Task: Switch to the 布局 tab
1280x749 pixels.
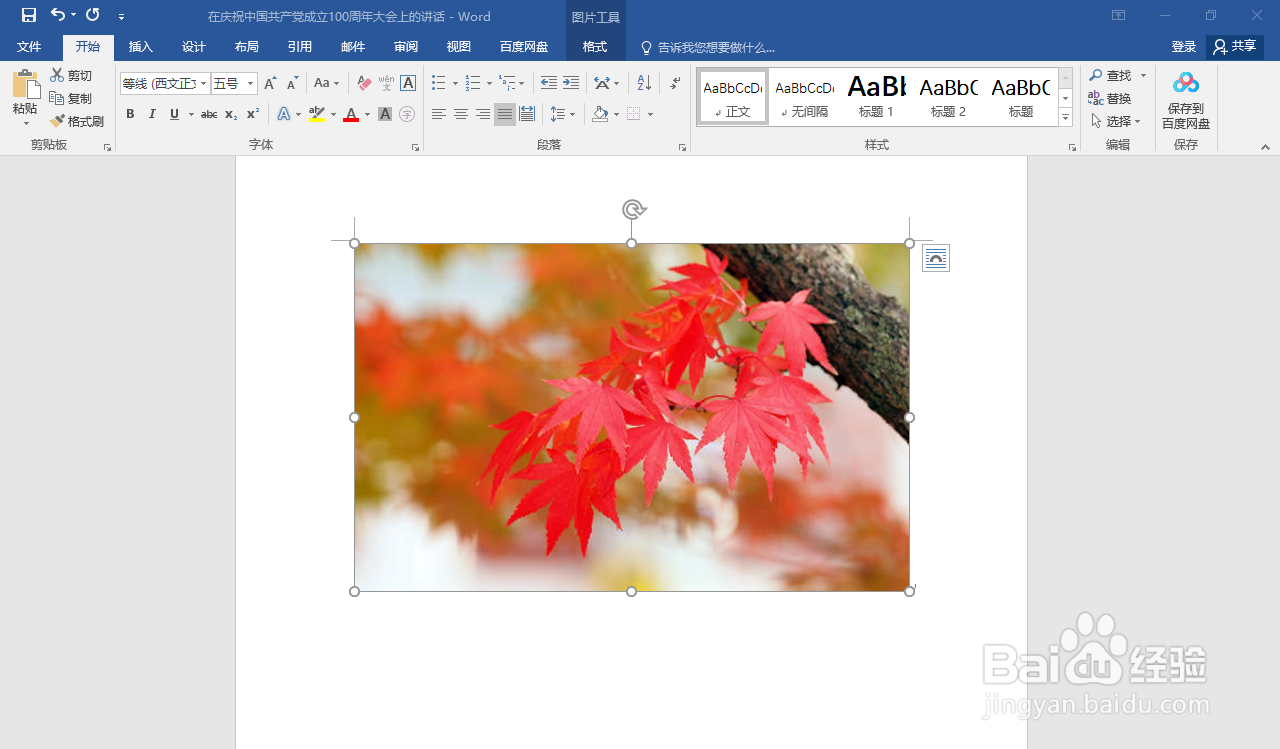Action: tap(247, 47)
